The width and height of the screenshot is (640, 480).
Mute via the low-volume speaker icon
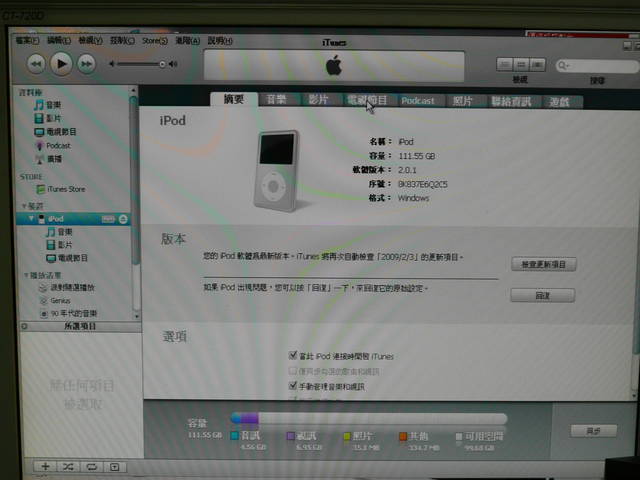(x=111, y=64)
